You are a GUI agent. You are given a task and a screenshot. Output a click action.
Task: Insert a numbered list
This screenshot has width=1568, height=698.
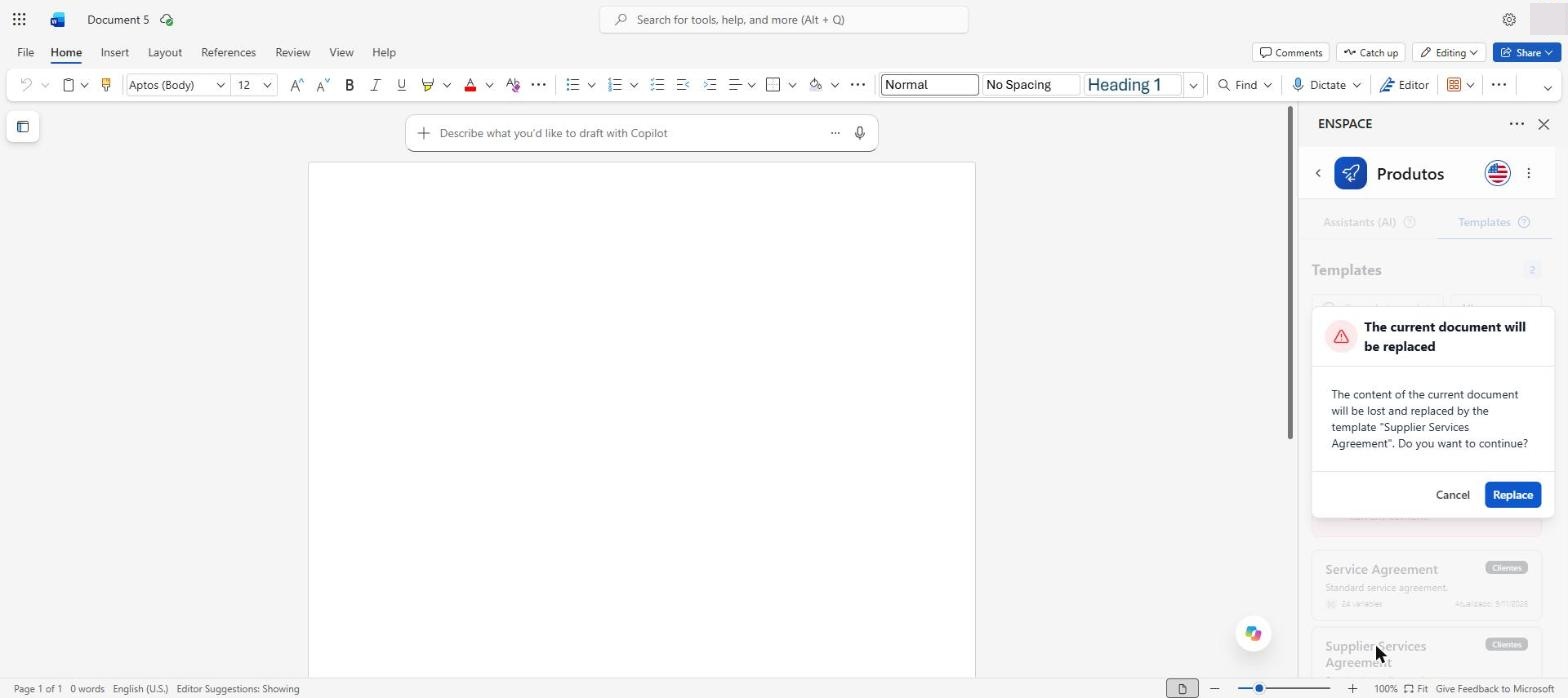[615, 85]
